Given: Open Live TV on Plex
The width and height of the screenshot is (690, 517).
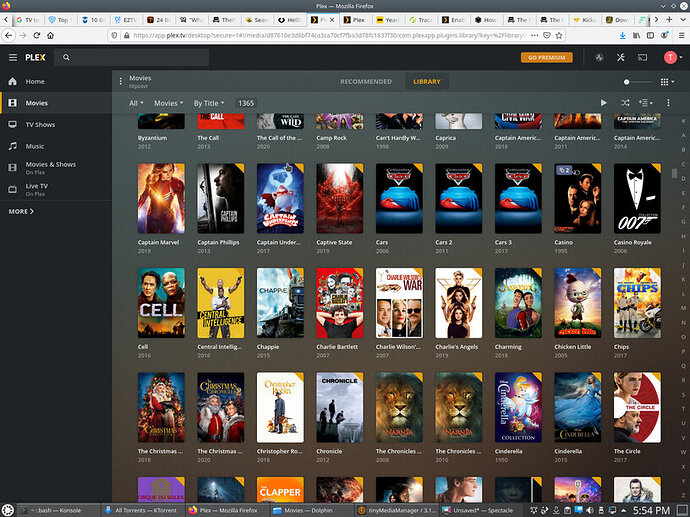Looking at the screenshot, I should click(56, 189).
